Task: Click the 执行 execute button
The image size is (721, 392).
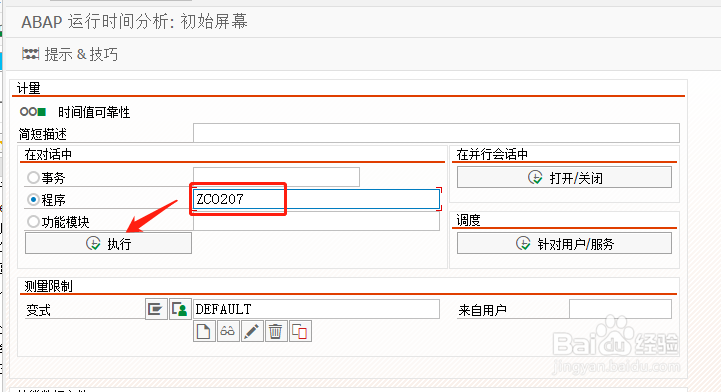Action: (x=108, y=243)
